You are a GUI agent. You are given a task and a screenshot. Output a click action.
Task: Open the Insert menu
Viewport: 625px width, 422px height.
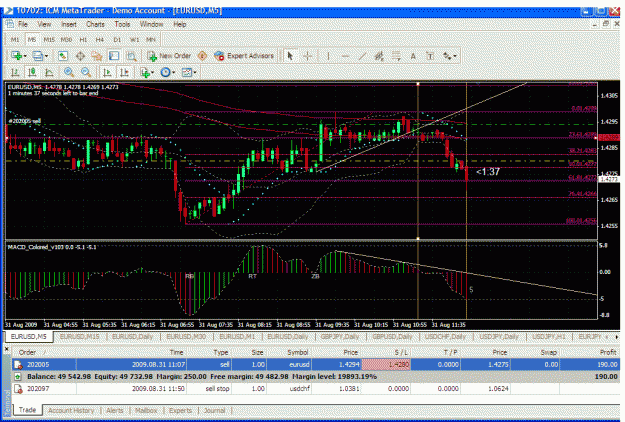[x=69, y=24]
